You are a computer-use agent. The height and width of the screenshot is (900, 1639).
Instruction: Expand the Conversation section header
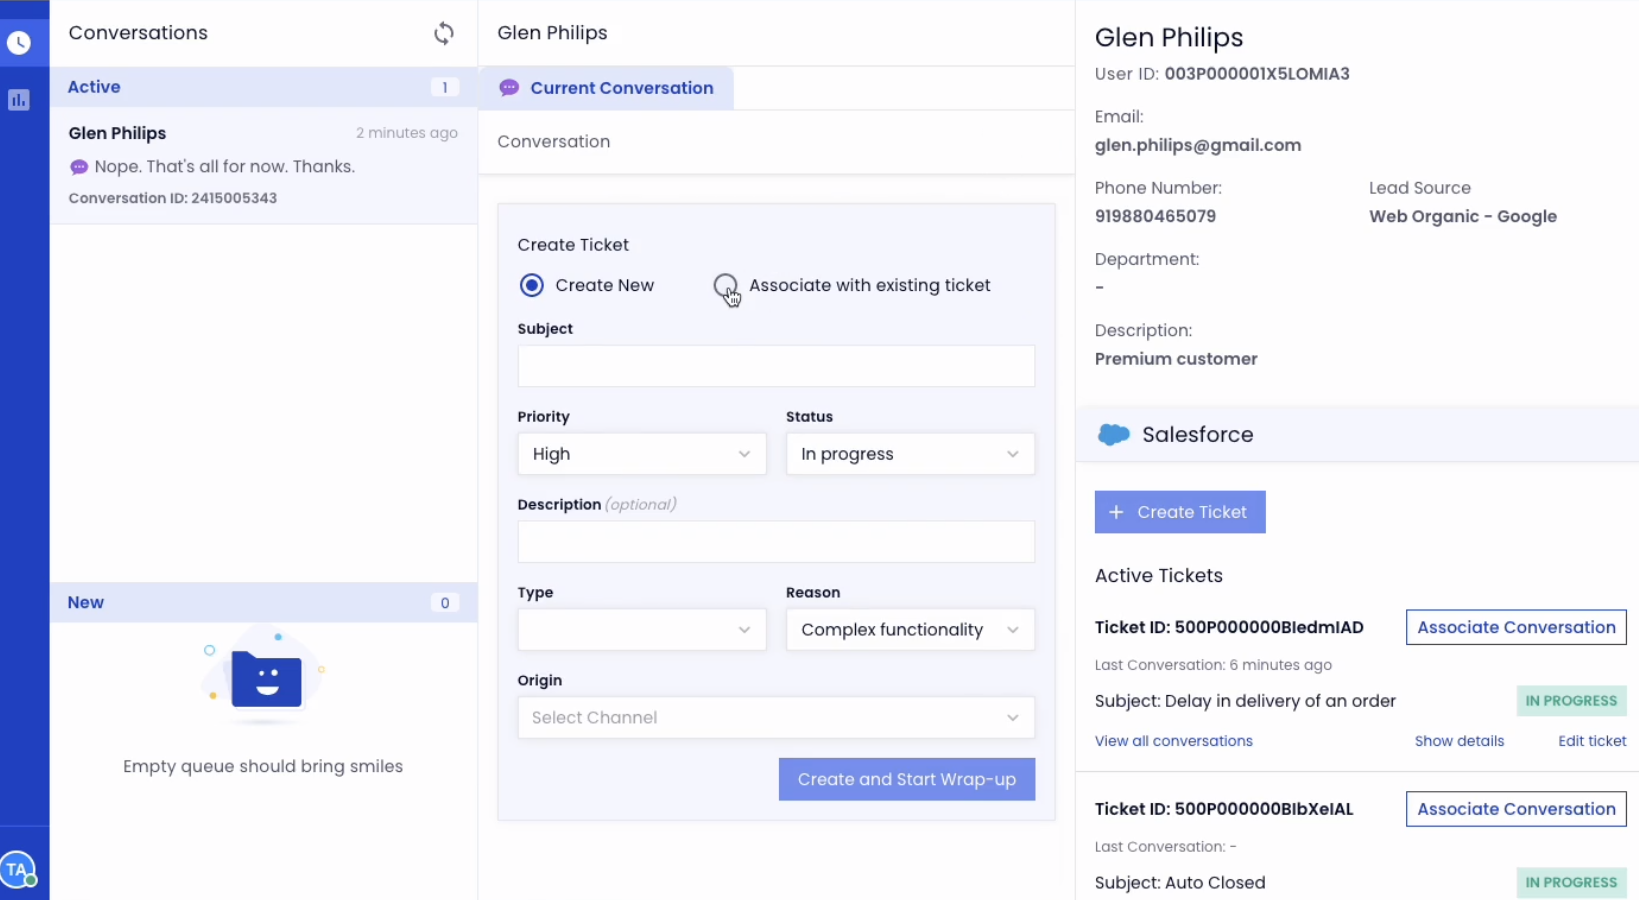(x=776, y=142)
